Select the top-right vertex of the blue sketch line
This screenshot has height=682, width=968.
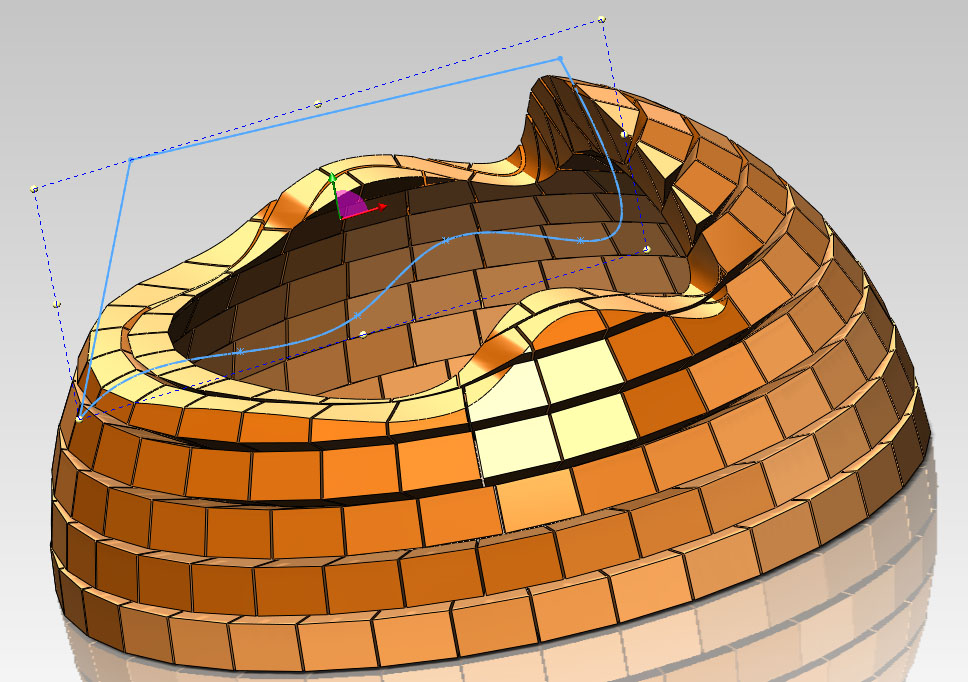(560, 58)
